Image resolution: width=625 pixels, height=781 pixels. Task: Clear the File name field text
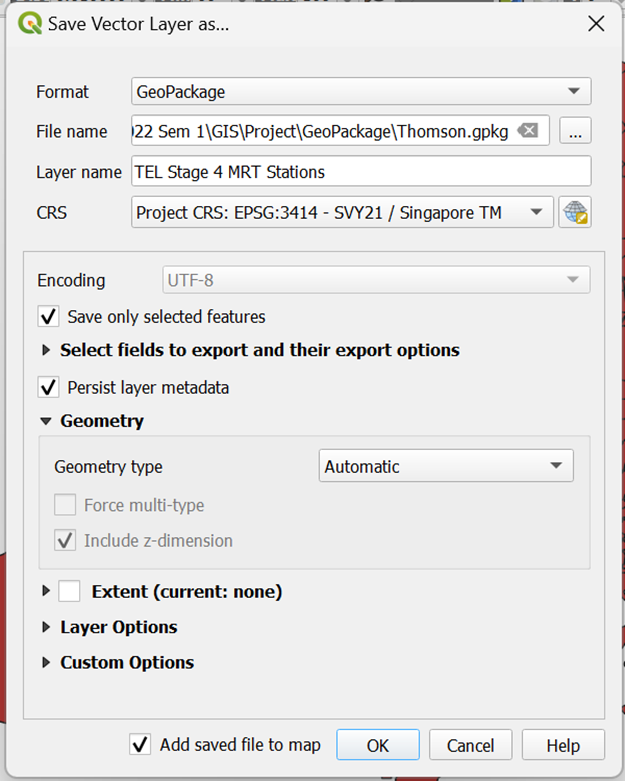click(x=528, y=131)
